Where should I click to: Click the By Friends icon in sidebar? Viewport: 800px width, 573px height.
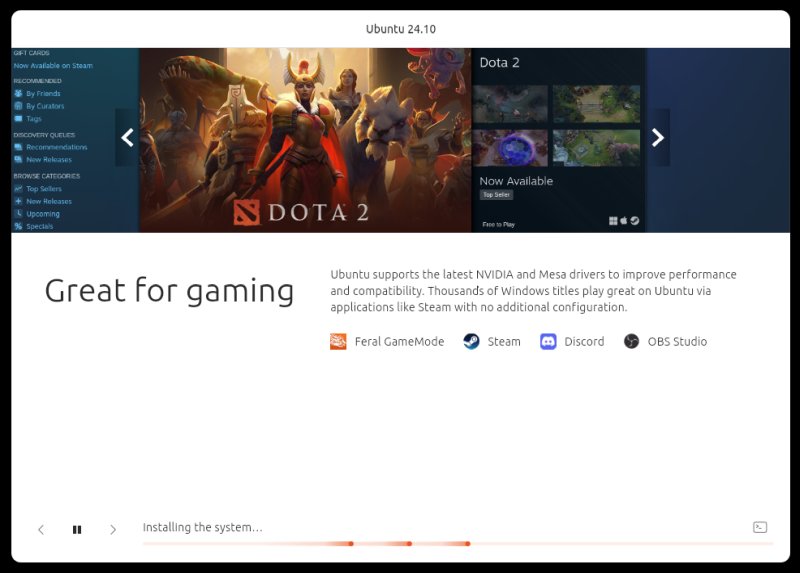coord(18,93)
